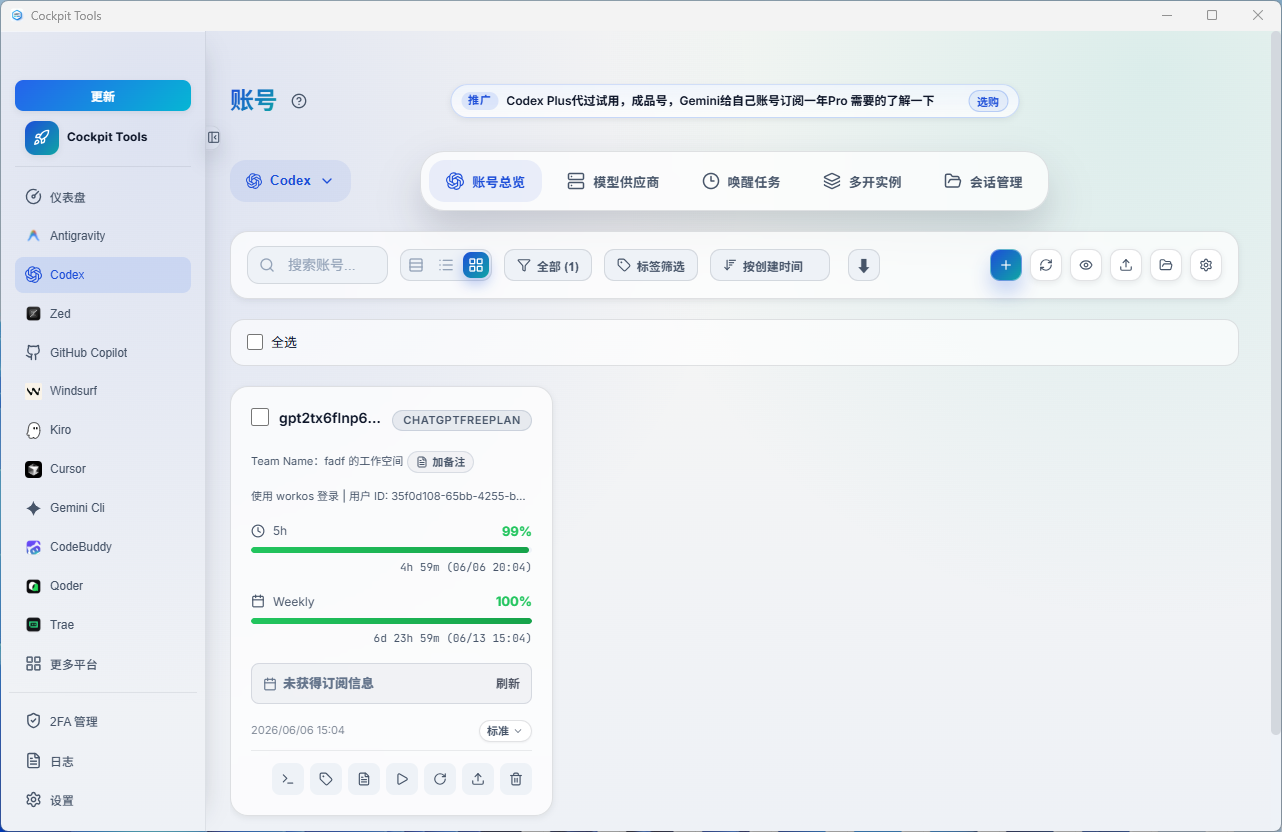The image size is (1282, 832).
Task: Click the play icon on account card
Action: click(402, 779)
